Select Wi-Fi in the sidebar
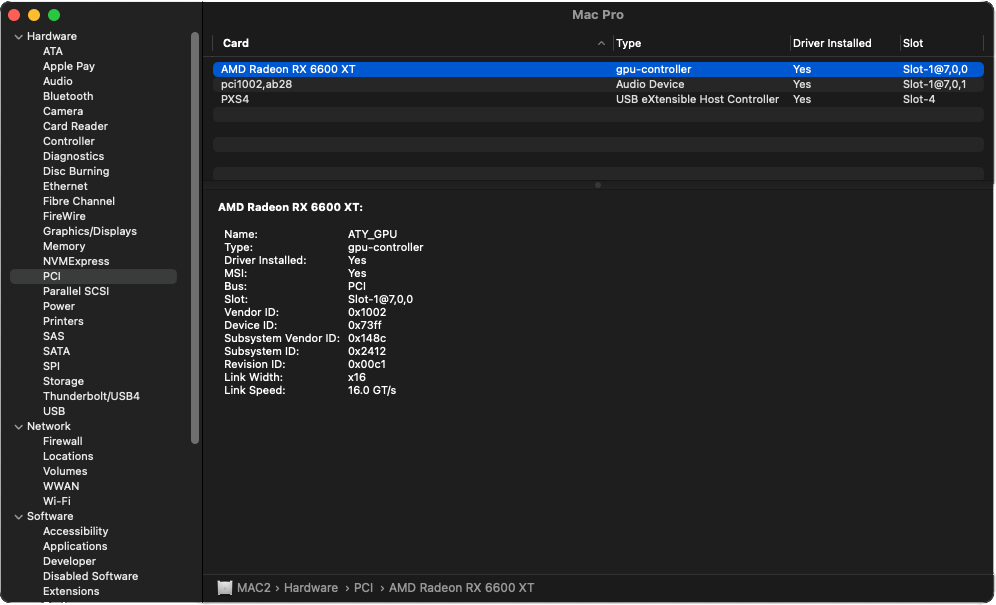 [x=57, y=501]
